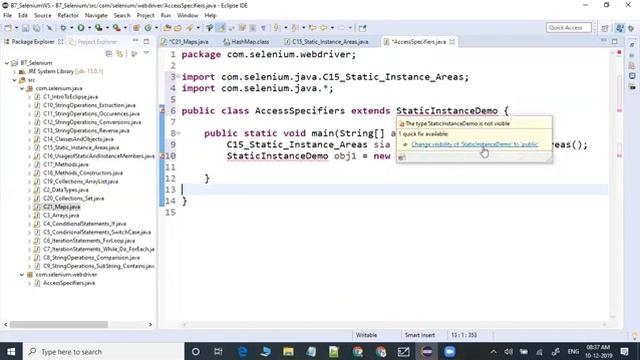The height and width of the screenshot is (360, 640).
Task: Click the Open Type icon
Action: 167,28
